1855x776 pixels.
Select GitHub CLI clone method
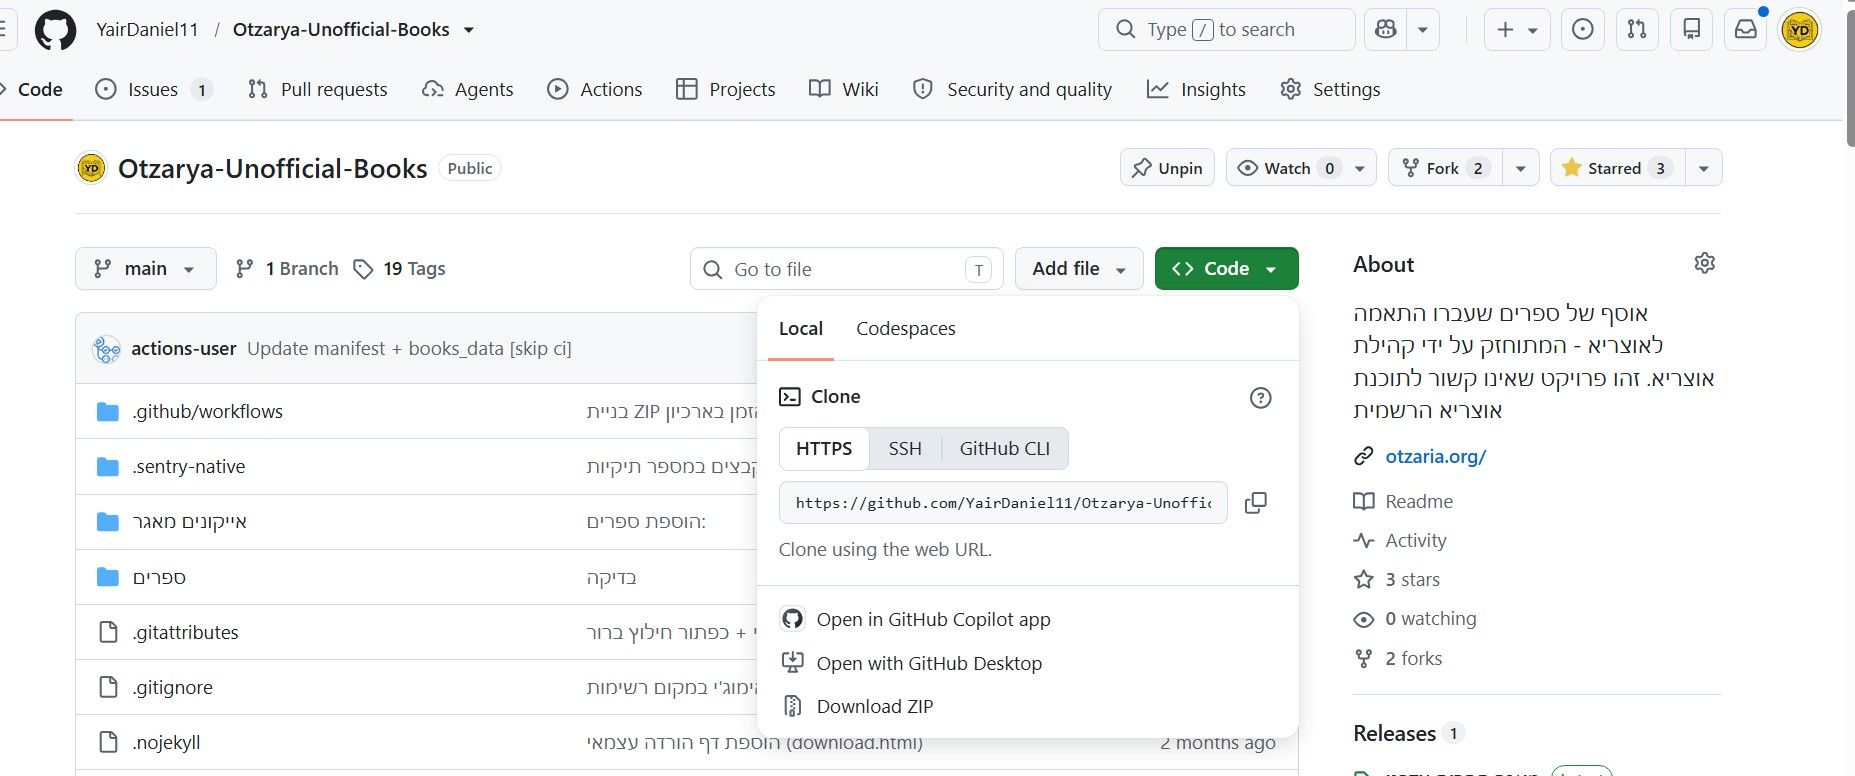tap(1005, 449)
